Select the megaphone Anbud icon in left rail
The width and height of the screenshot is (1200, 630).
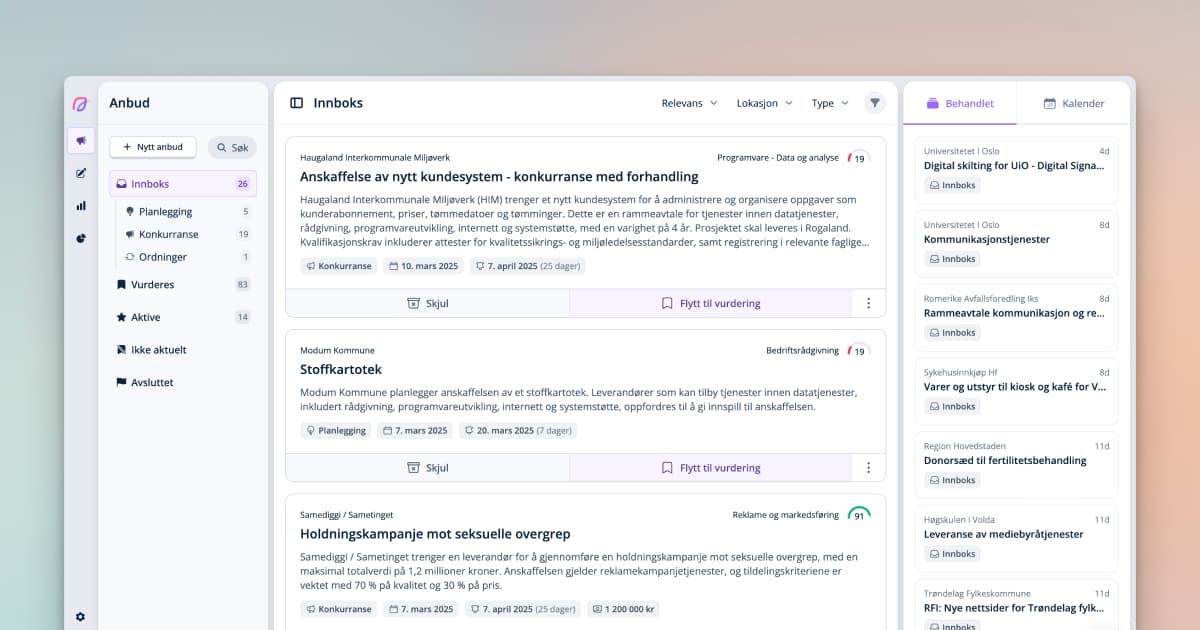coord(80,141)
